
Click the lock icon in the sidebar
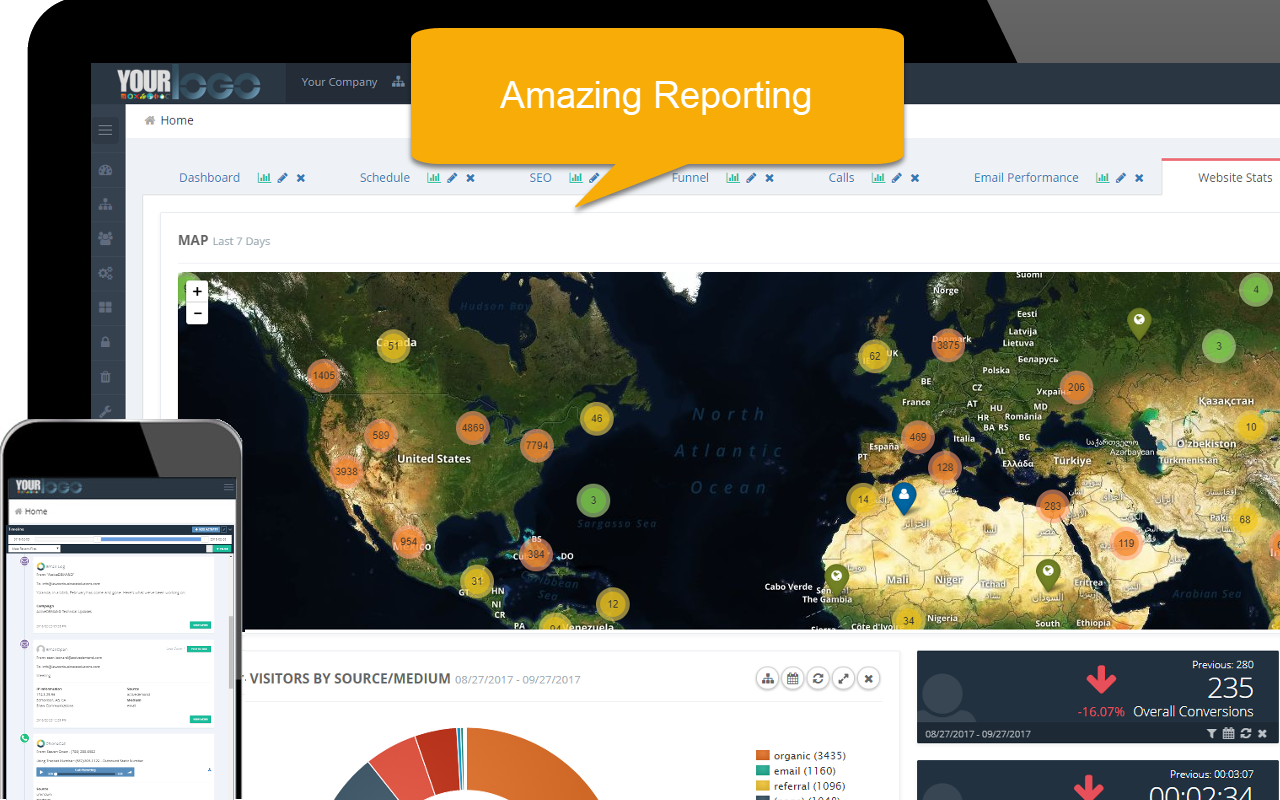(106, 341)
